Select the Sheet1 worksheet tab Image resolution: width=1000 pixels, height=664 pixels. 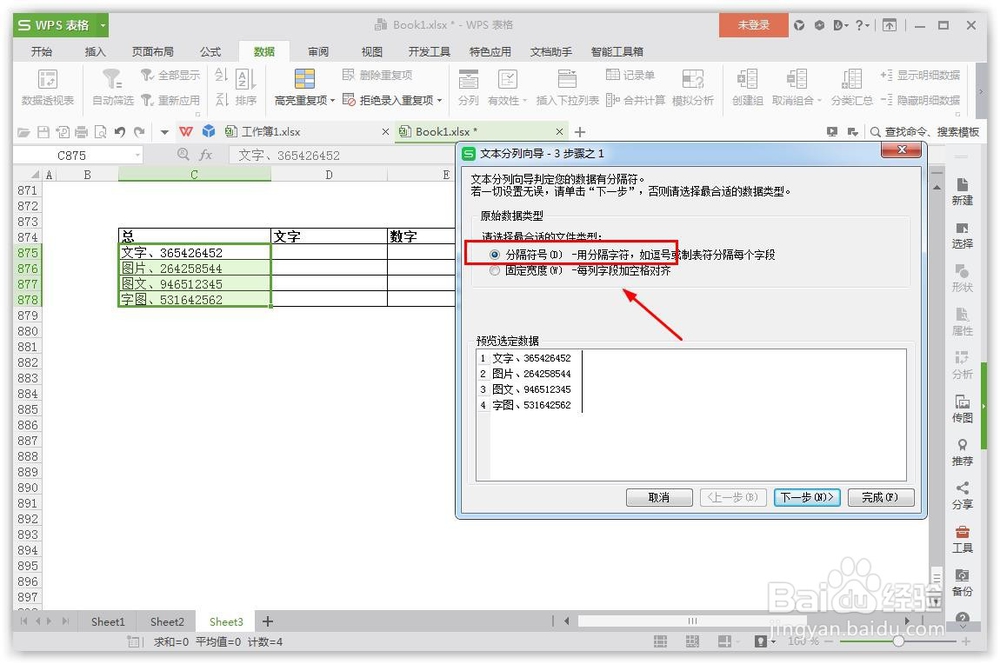(x=107, y=621)
